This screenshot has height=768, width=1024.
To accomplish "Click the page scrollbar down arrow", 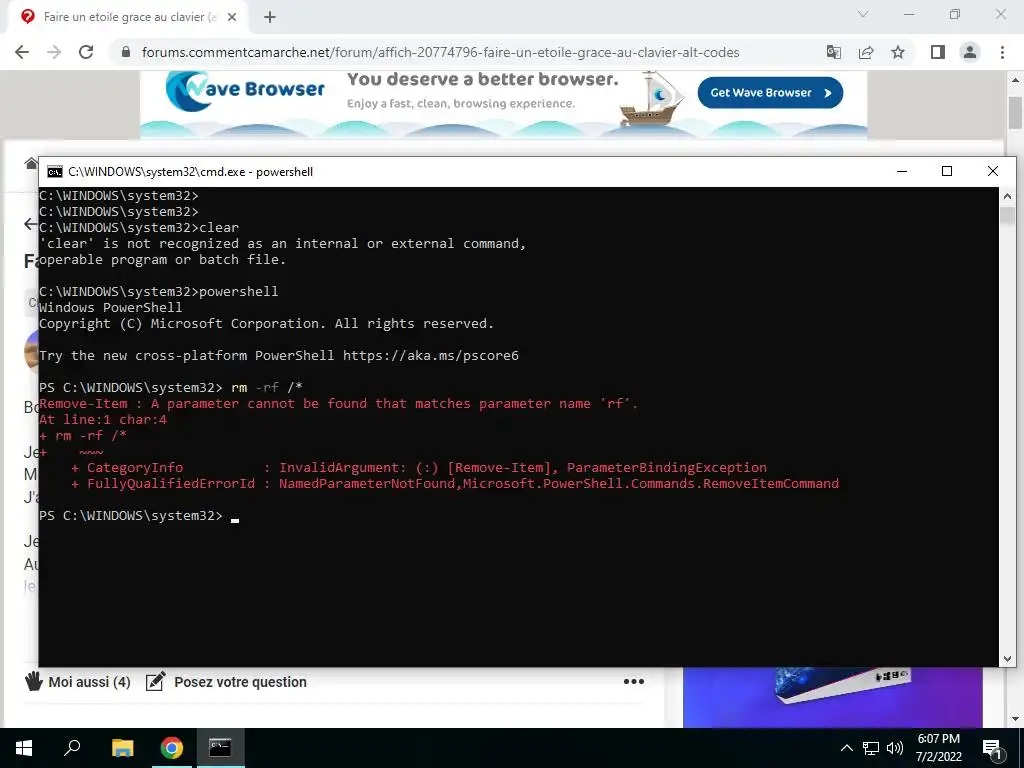I will tap(1015, 719).
